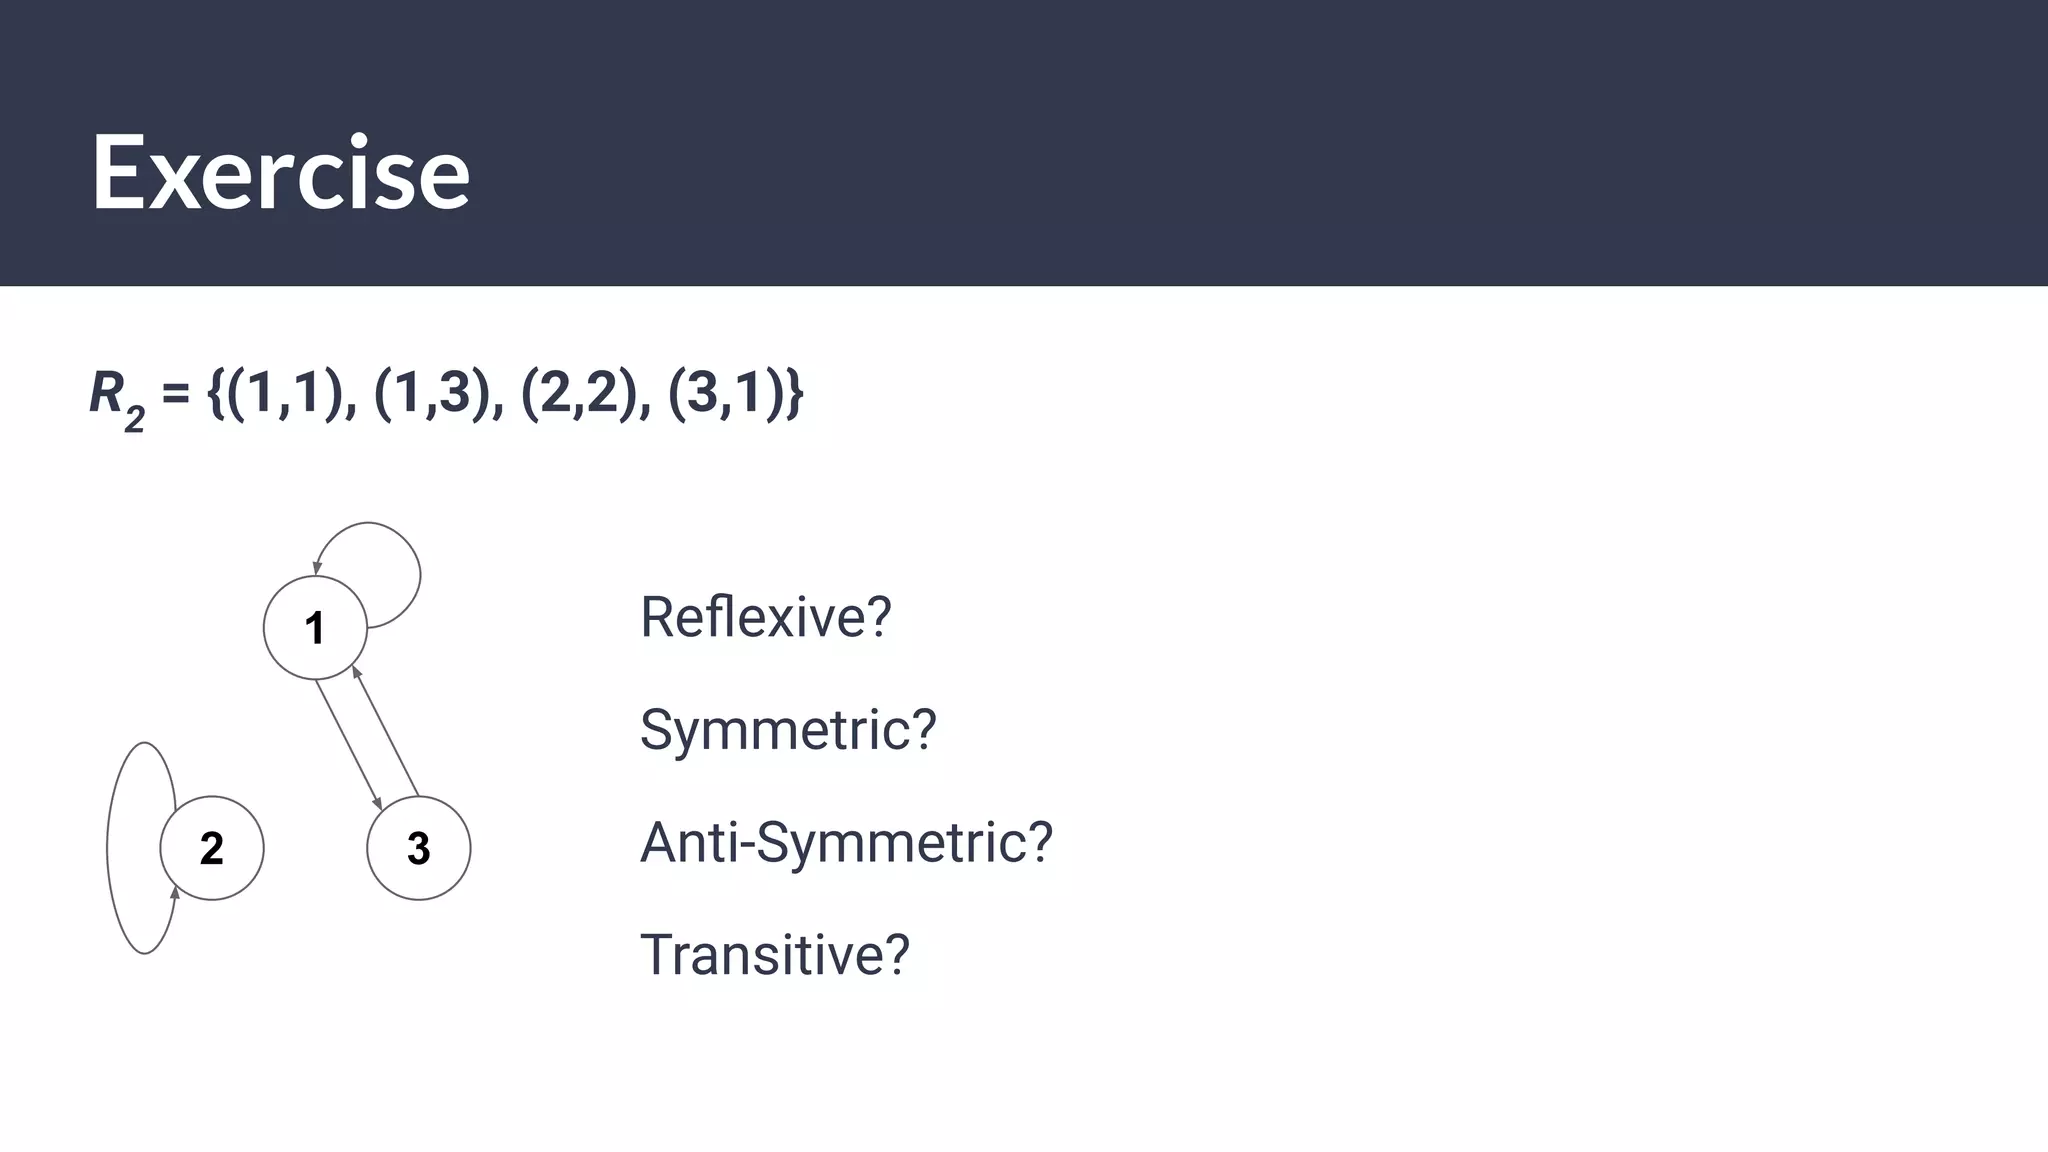Click the Reflexive? question text

coord(765,617)
